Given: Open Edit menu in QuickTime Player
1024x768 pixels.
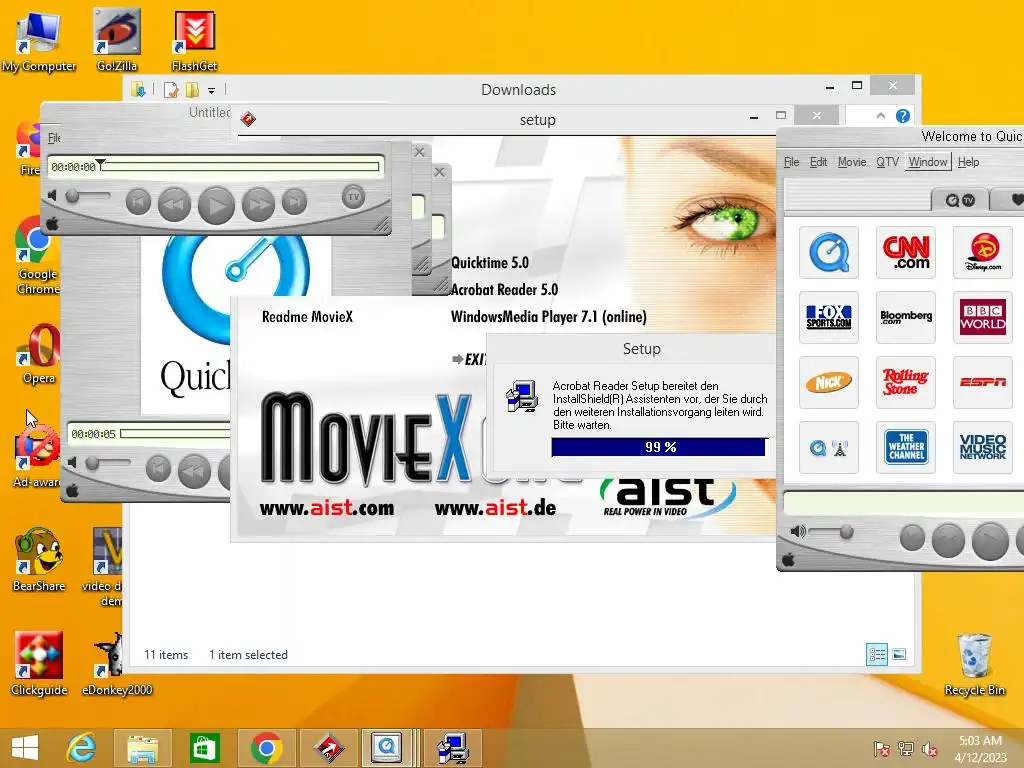Looking at the screenshot, I should (818, 162).
